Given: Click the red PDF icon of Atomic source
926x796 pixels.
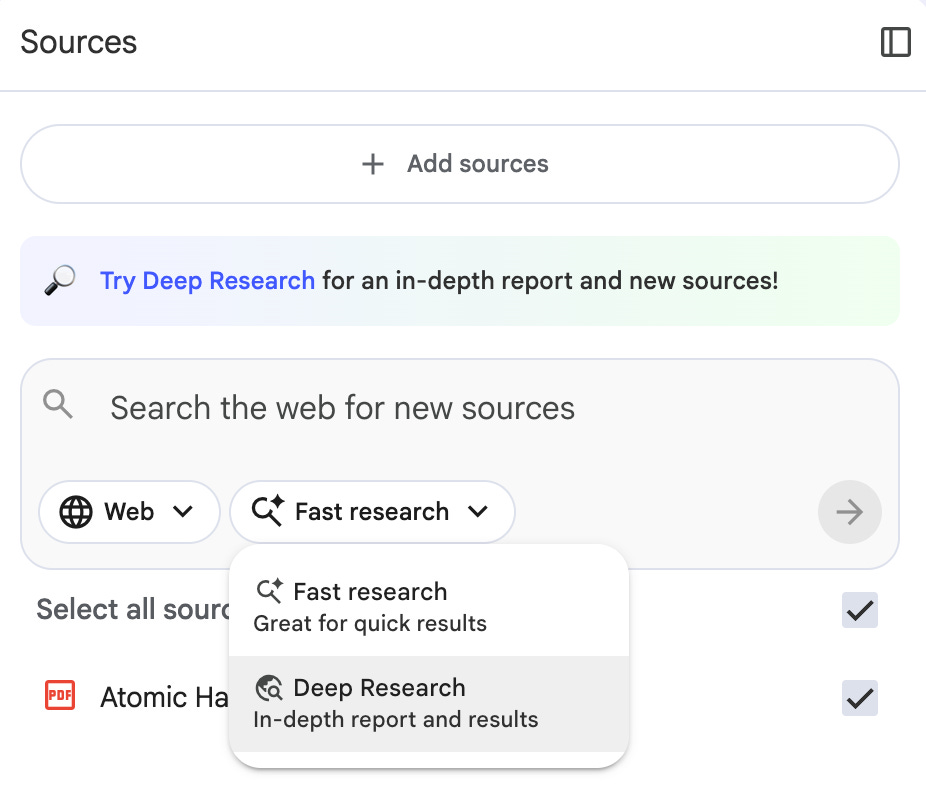Looking at the screenshot, I should click(x=60, y=695).
